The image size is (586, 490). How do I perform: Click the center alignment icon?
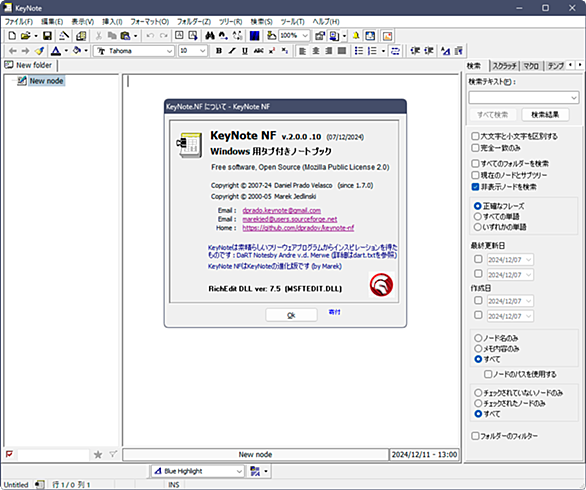coord(315,51)
